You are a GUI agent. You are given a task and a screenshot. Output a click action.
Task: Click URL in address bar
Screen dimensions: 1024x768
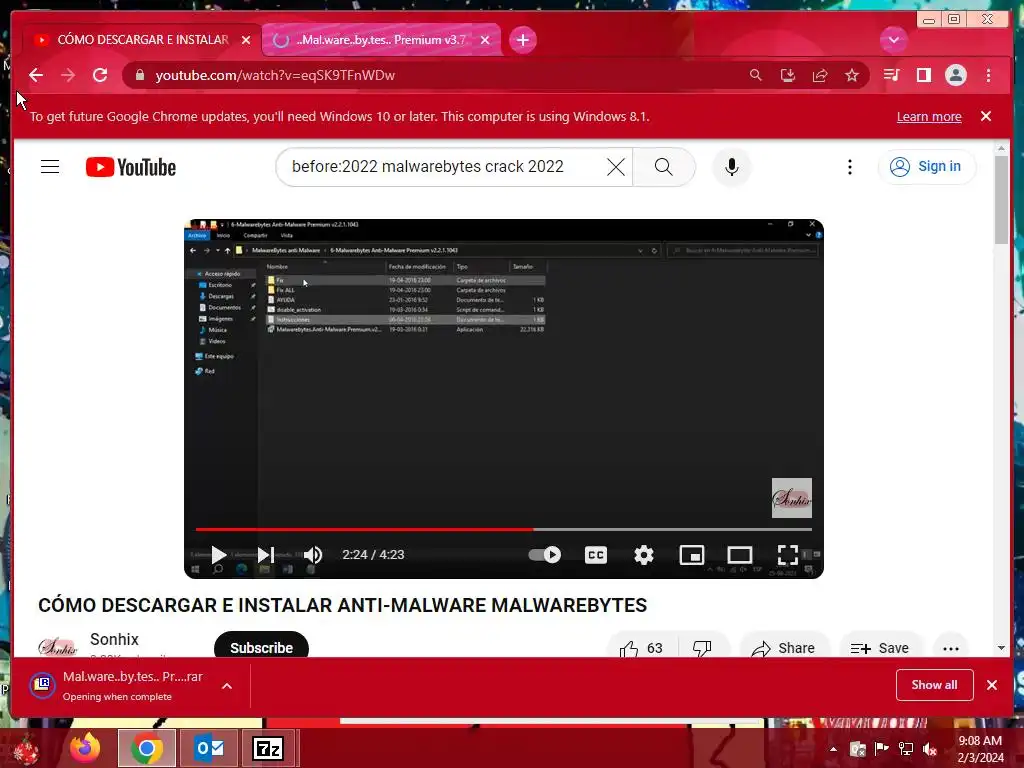coord(275,75)
